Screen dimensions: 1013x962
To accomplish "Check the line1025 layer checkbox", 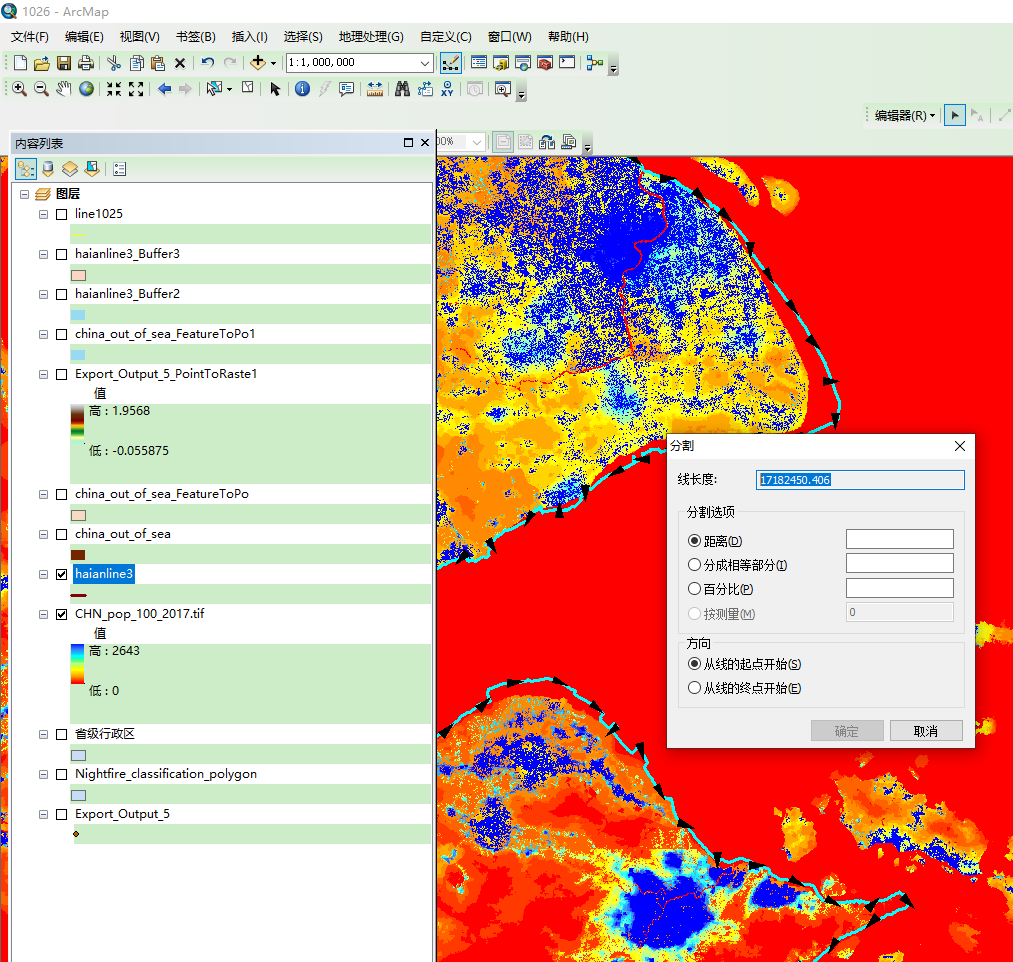I will tap(61, 214).
